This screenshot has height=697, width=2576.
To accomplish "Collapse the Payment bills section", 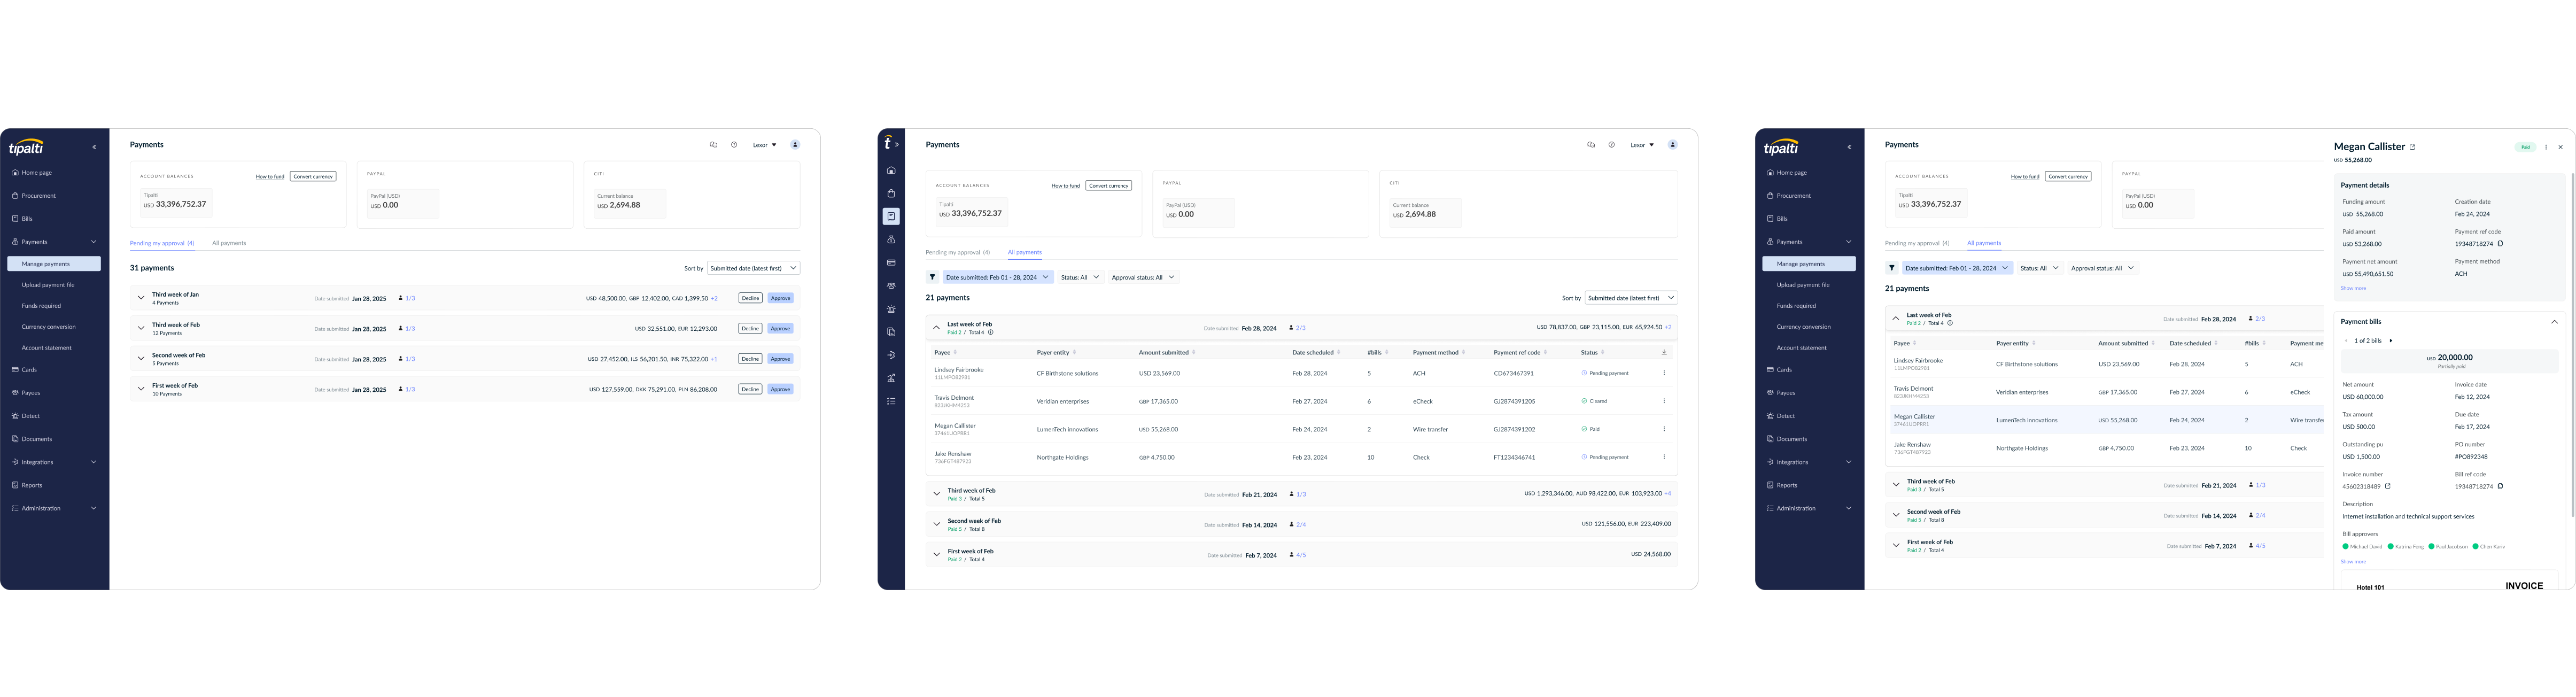I will 2554,322.
